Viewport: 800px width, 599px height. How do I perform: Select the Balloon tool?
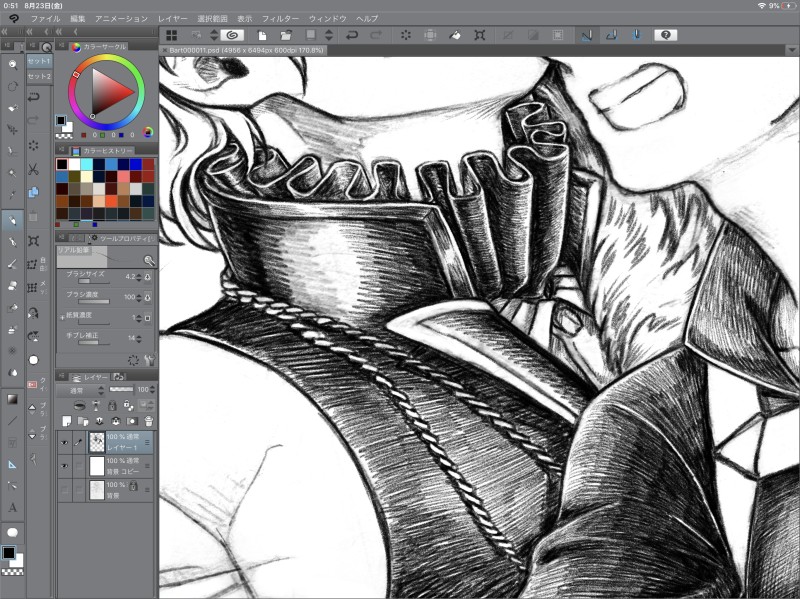[x=12, y=532]
